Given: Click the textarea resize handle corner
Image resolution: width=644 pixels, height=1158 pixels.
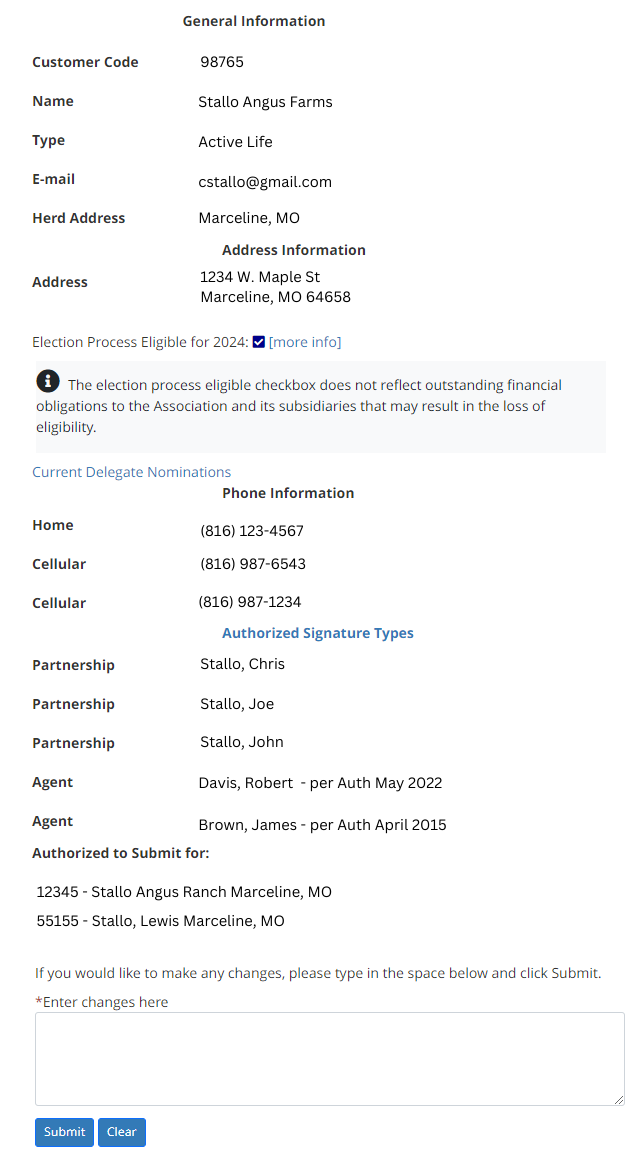Looking at the screenshot, I should [x=619, y=1100].
